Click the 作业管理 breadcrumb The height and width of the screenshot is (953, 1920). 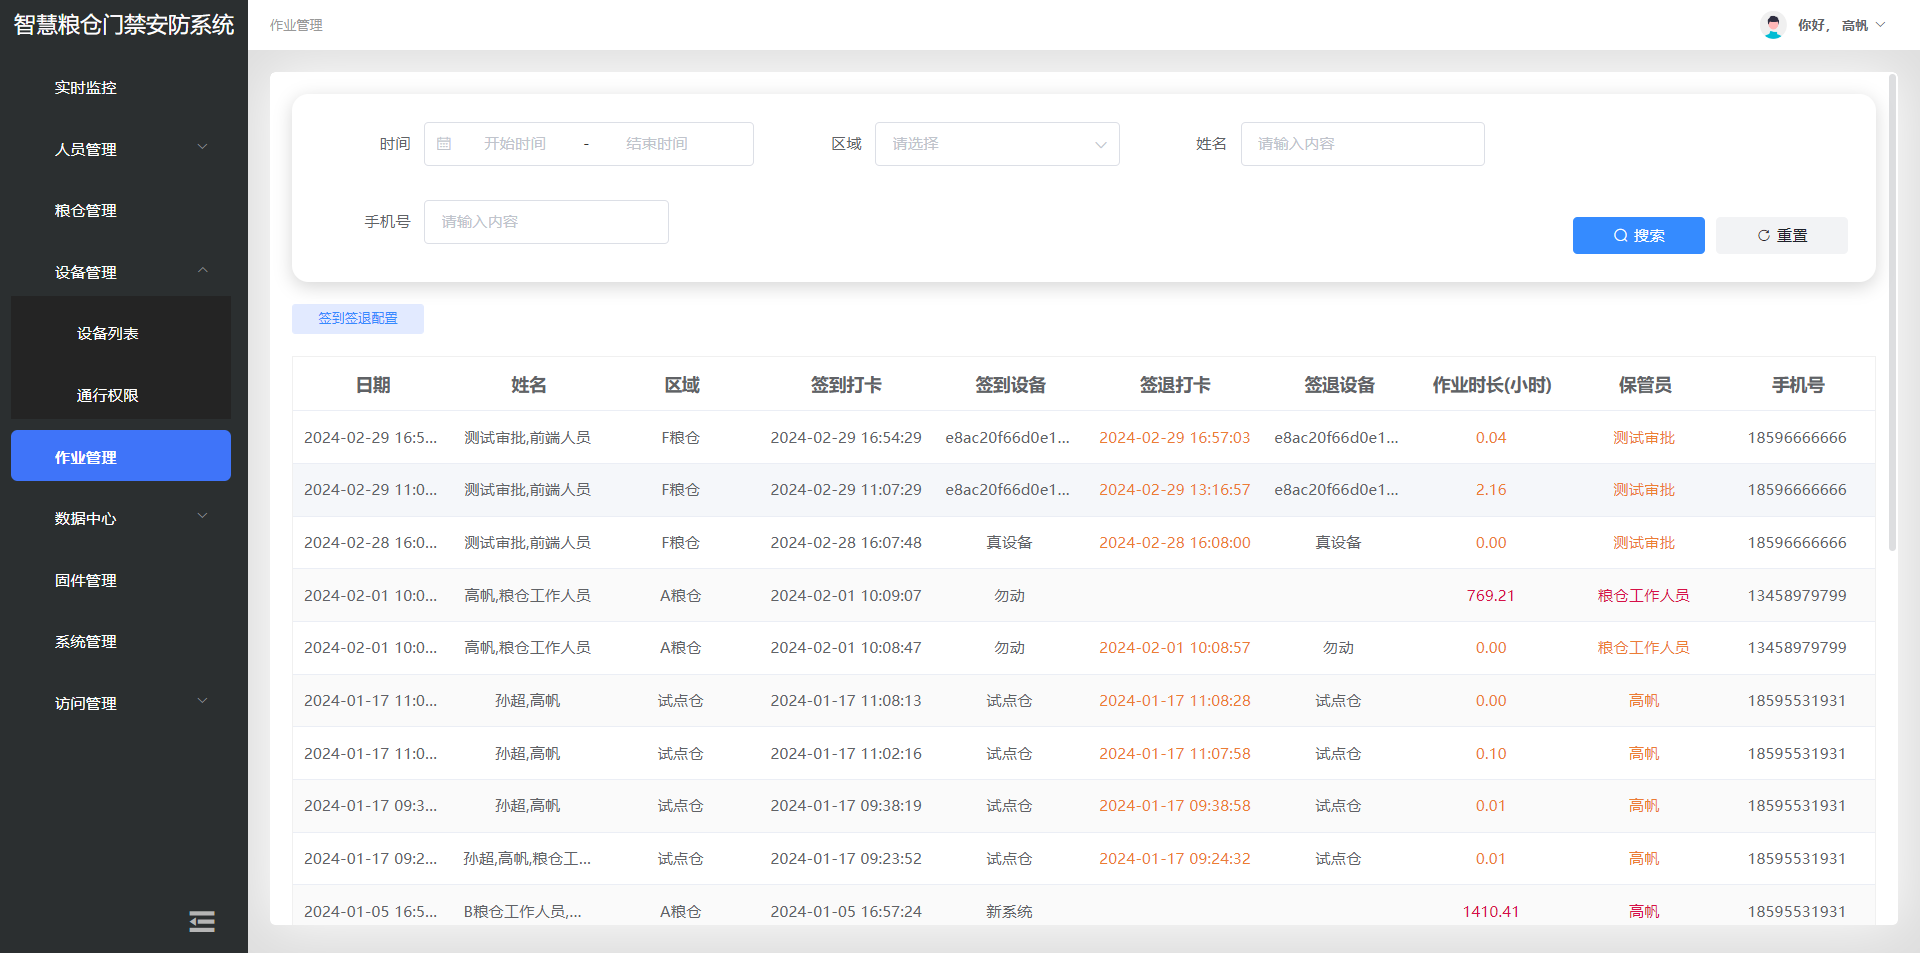click(x=296, y=25)
